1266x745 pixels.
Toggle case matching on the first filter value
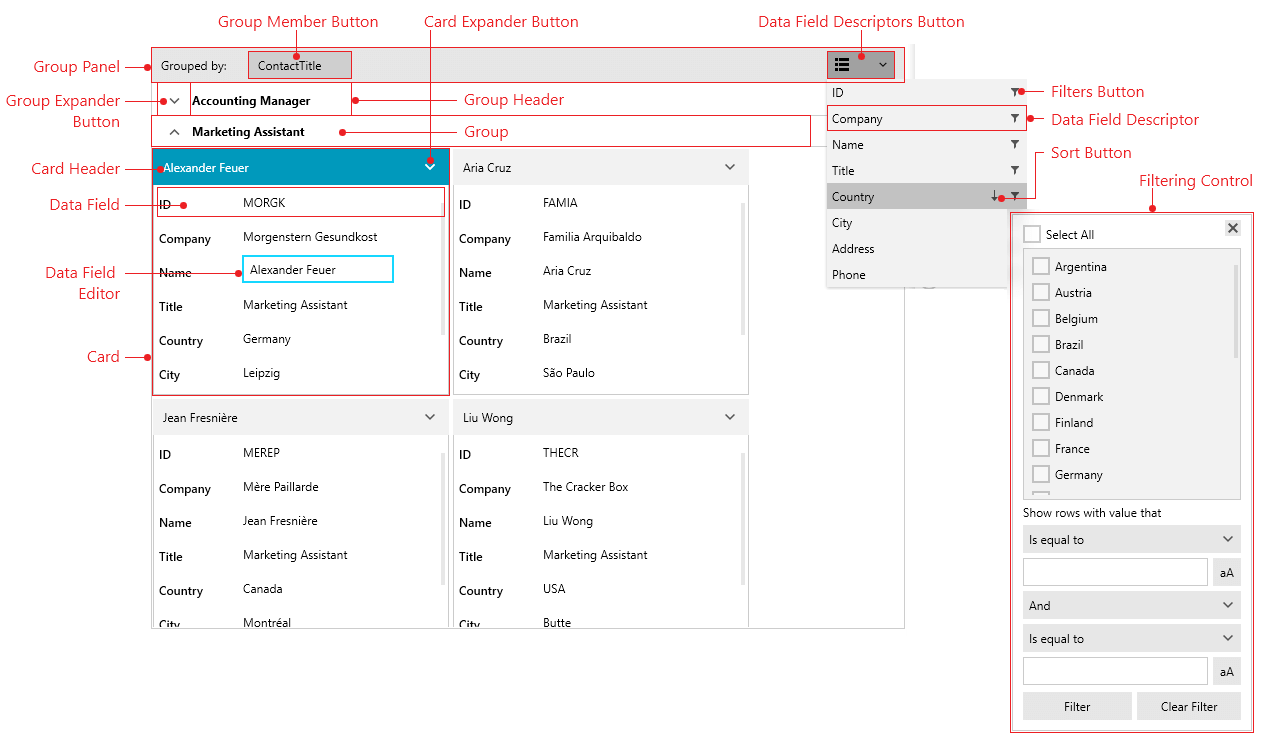point(1226,571)
